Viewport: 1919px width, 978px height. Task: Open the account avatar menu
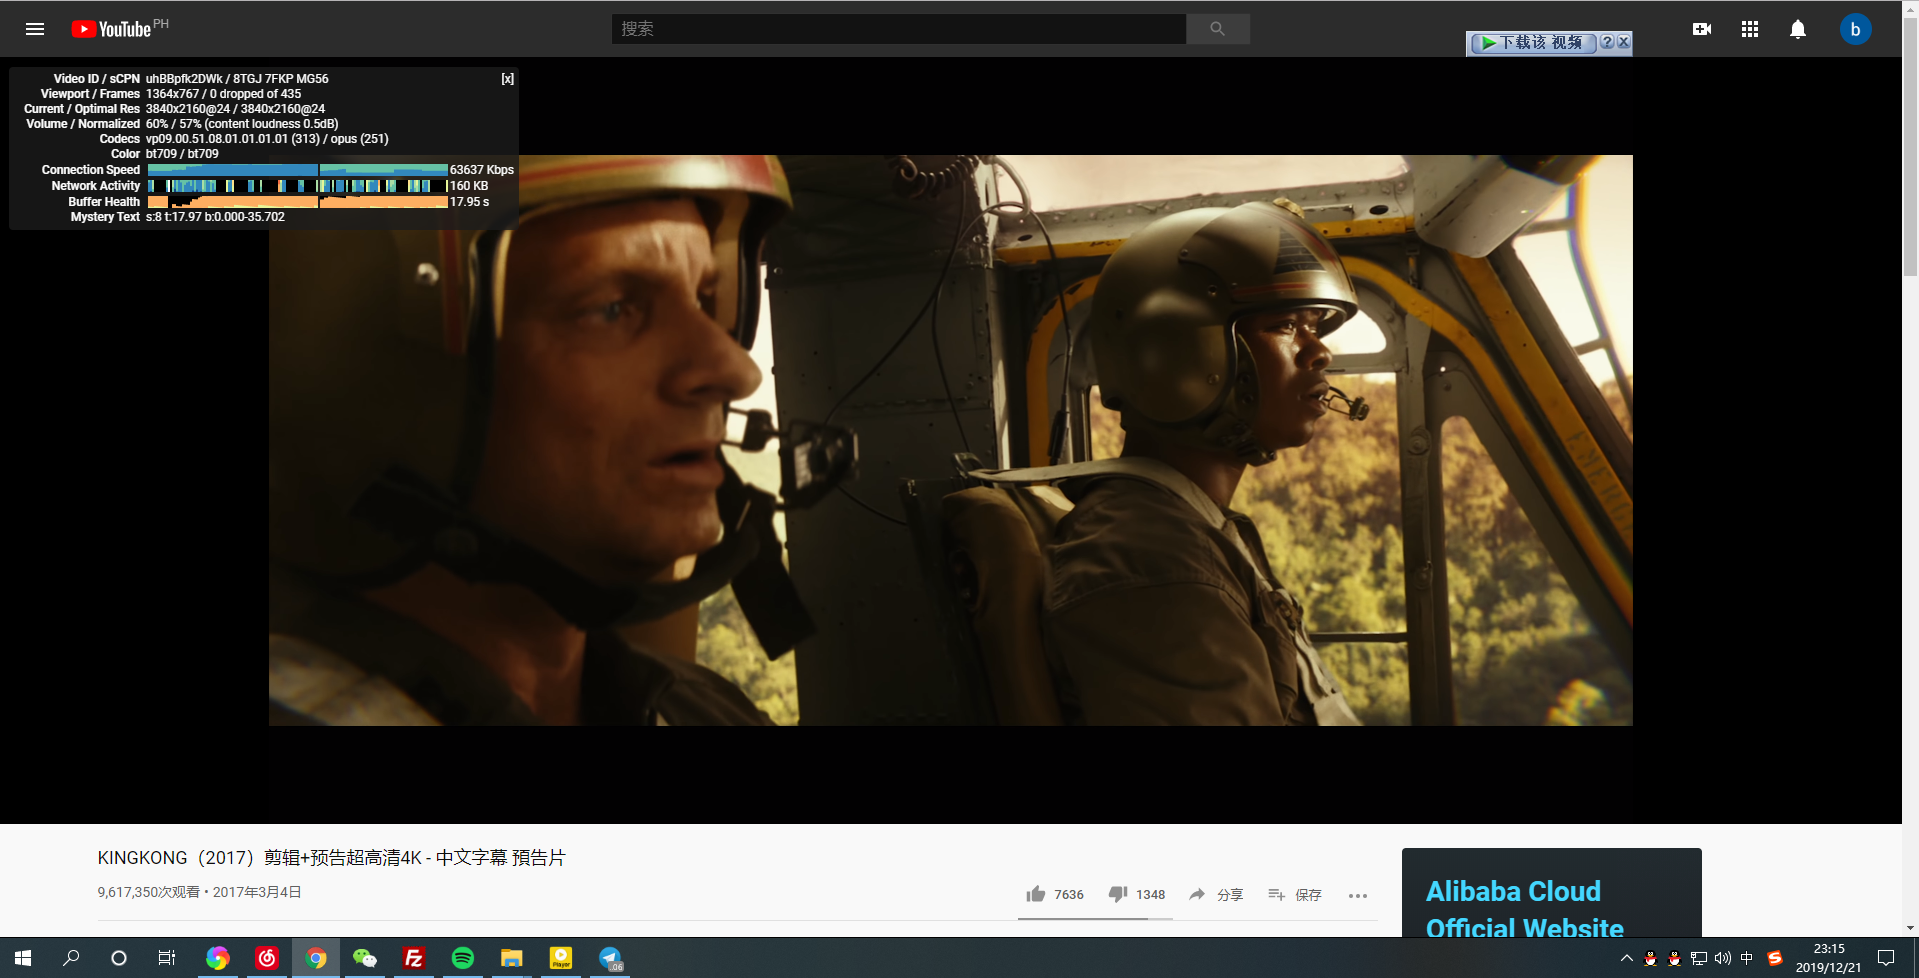(1855, 29)
